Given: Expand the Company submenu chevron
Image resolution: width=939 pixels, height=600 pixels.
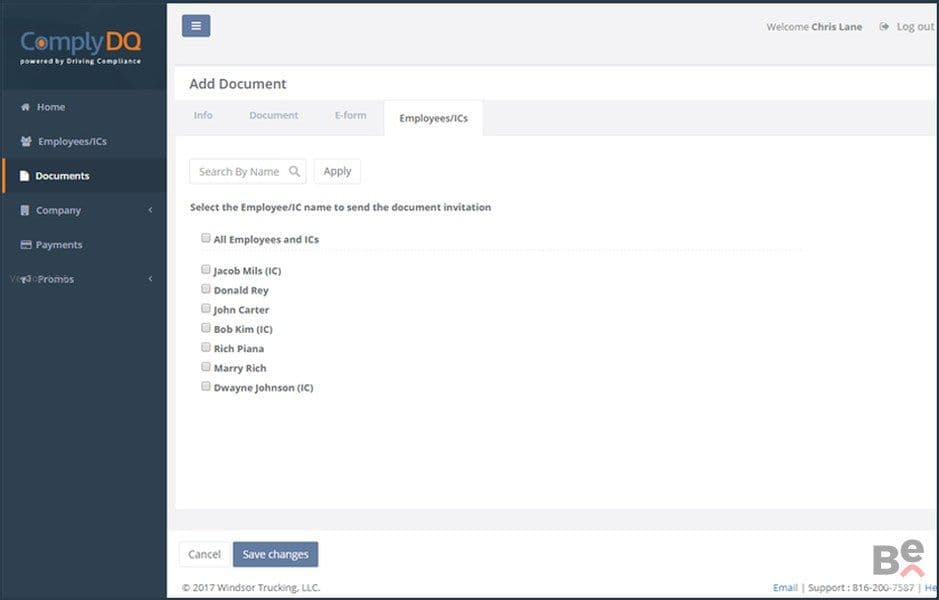Looking at the screenshot, I should (150, 210).
